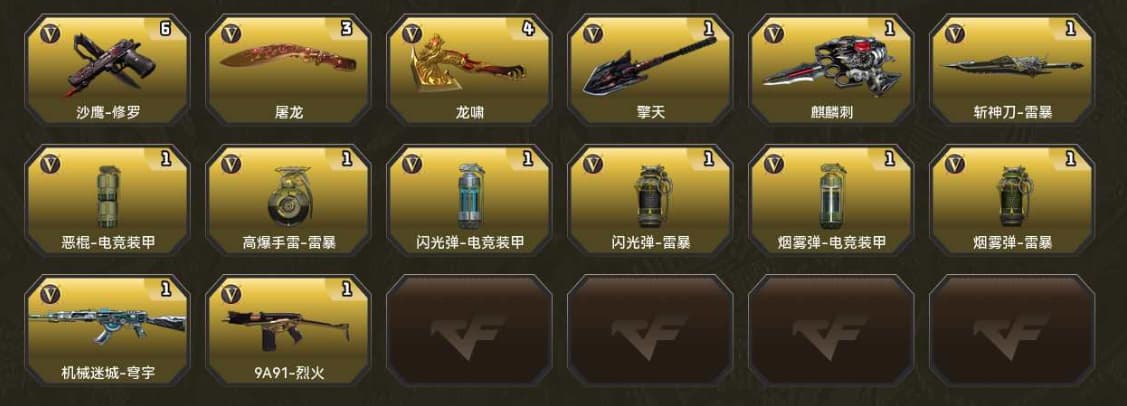1127x406 pixels.
Task: Select the 烟雾弹-电竞装甲 smoke grenade
Action: point(831,195)
